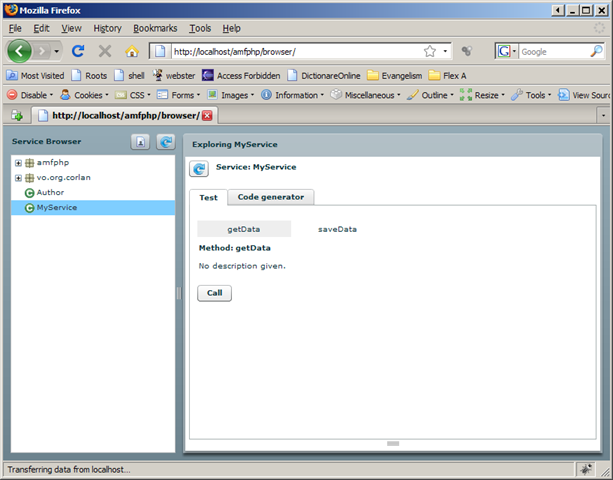The height and width of the screenshot is (480, 613).
Task: Open the Disable menu in Web Developer toolbar
Action: click(30, 95)
